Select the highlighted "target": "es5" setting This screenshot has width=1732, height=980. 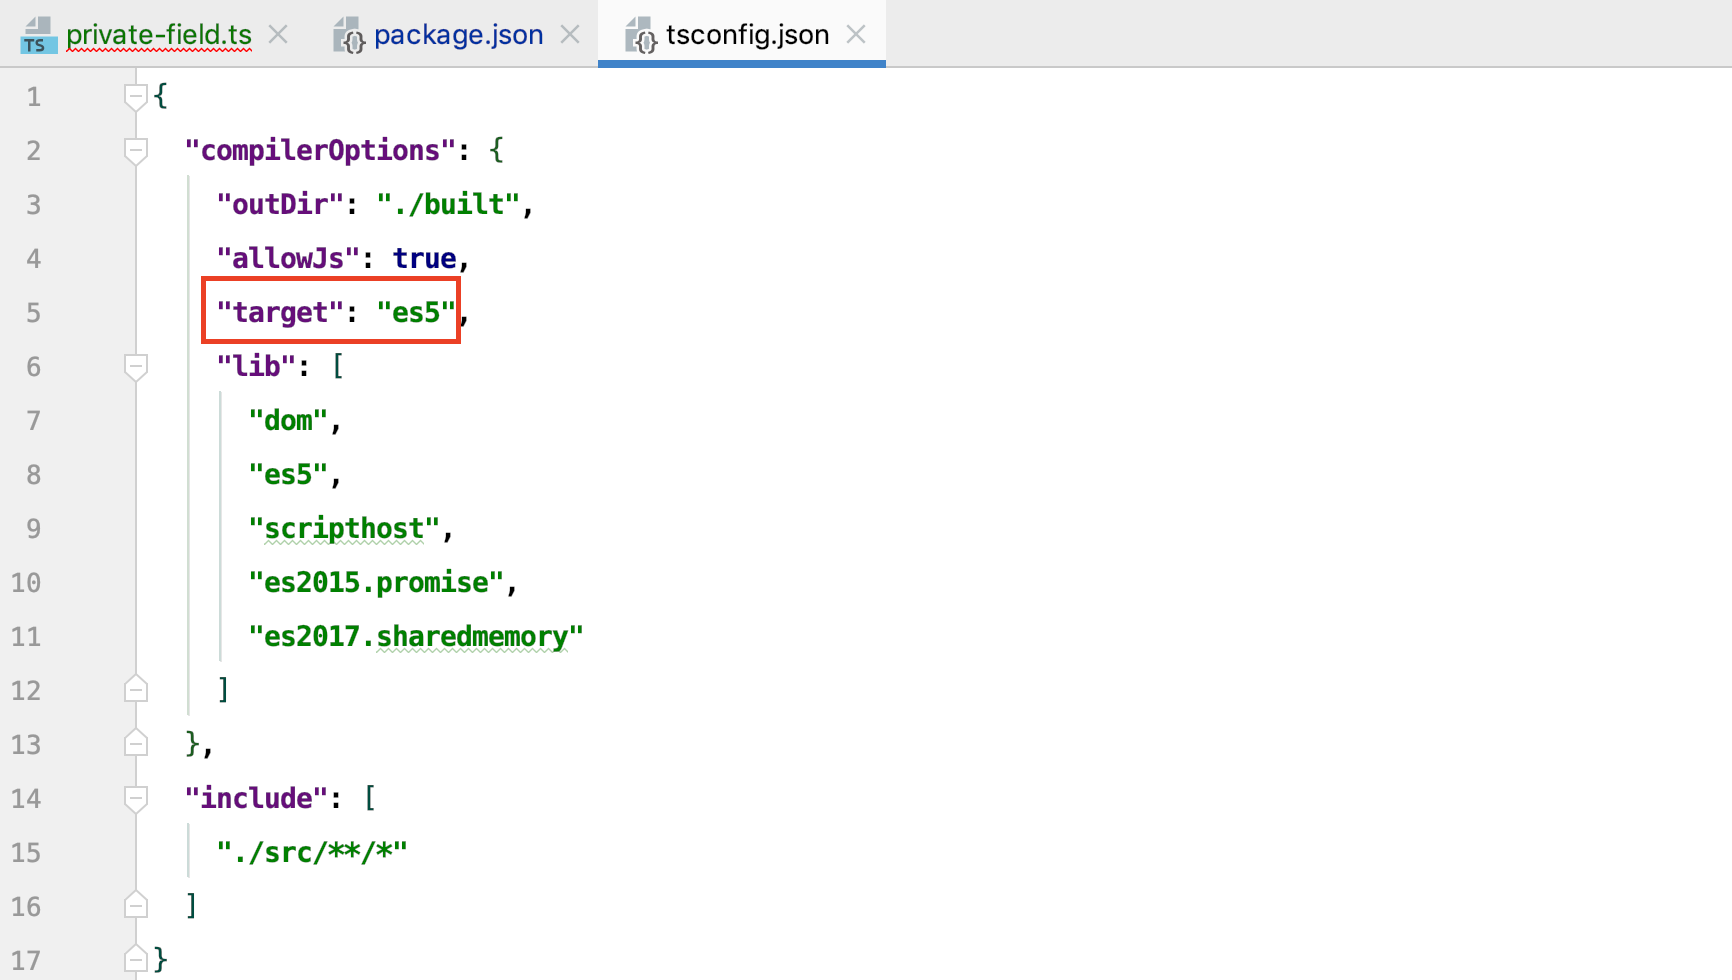331,311
